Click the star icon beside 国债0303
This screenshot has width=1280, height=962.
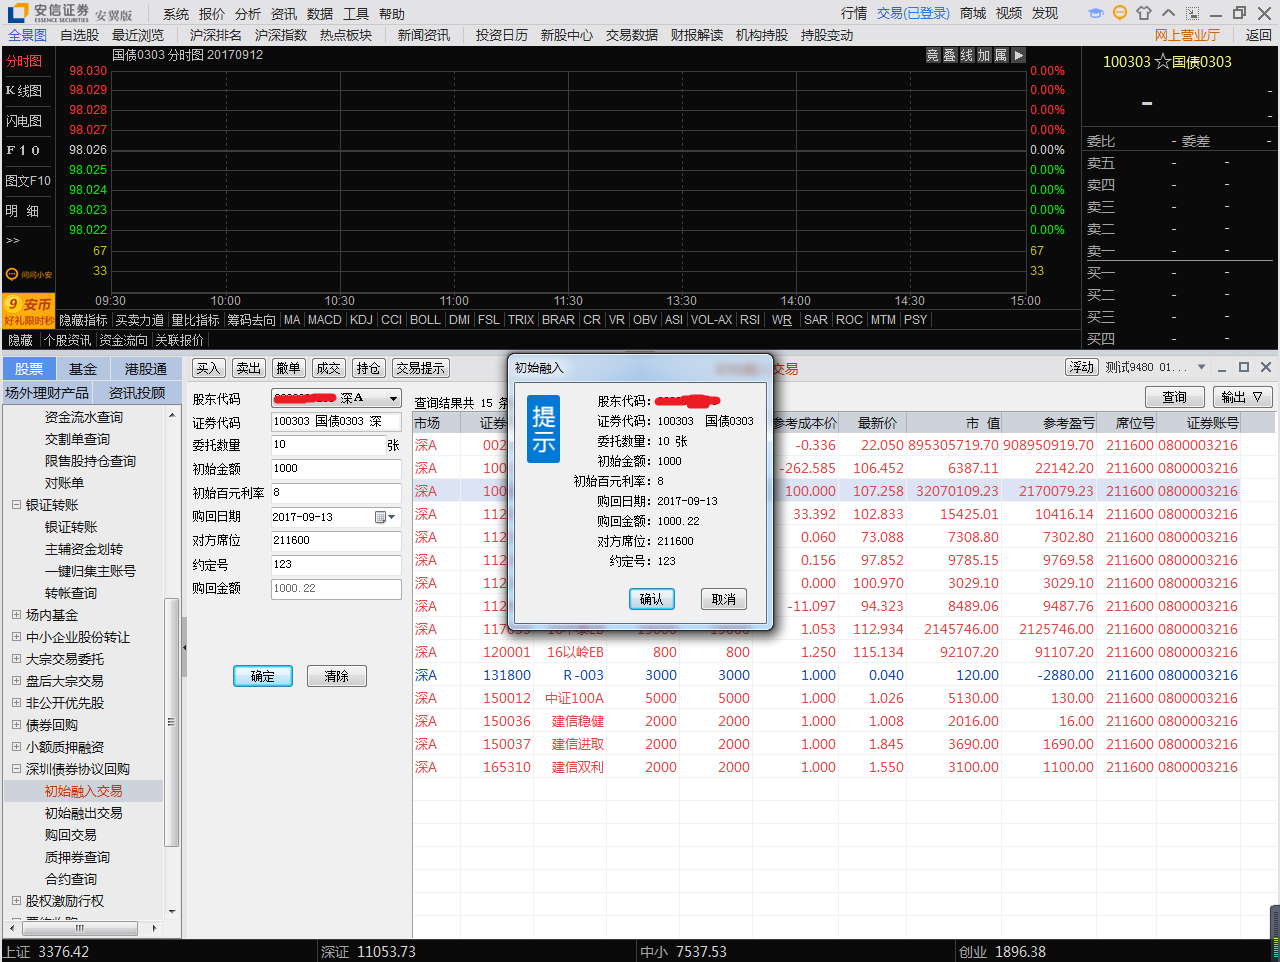(x=1162, y=62)
